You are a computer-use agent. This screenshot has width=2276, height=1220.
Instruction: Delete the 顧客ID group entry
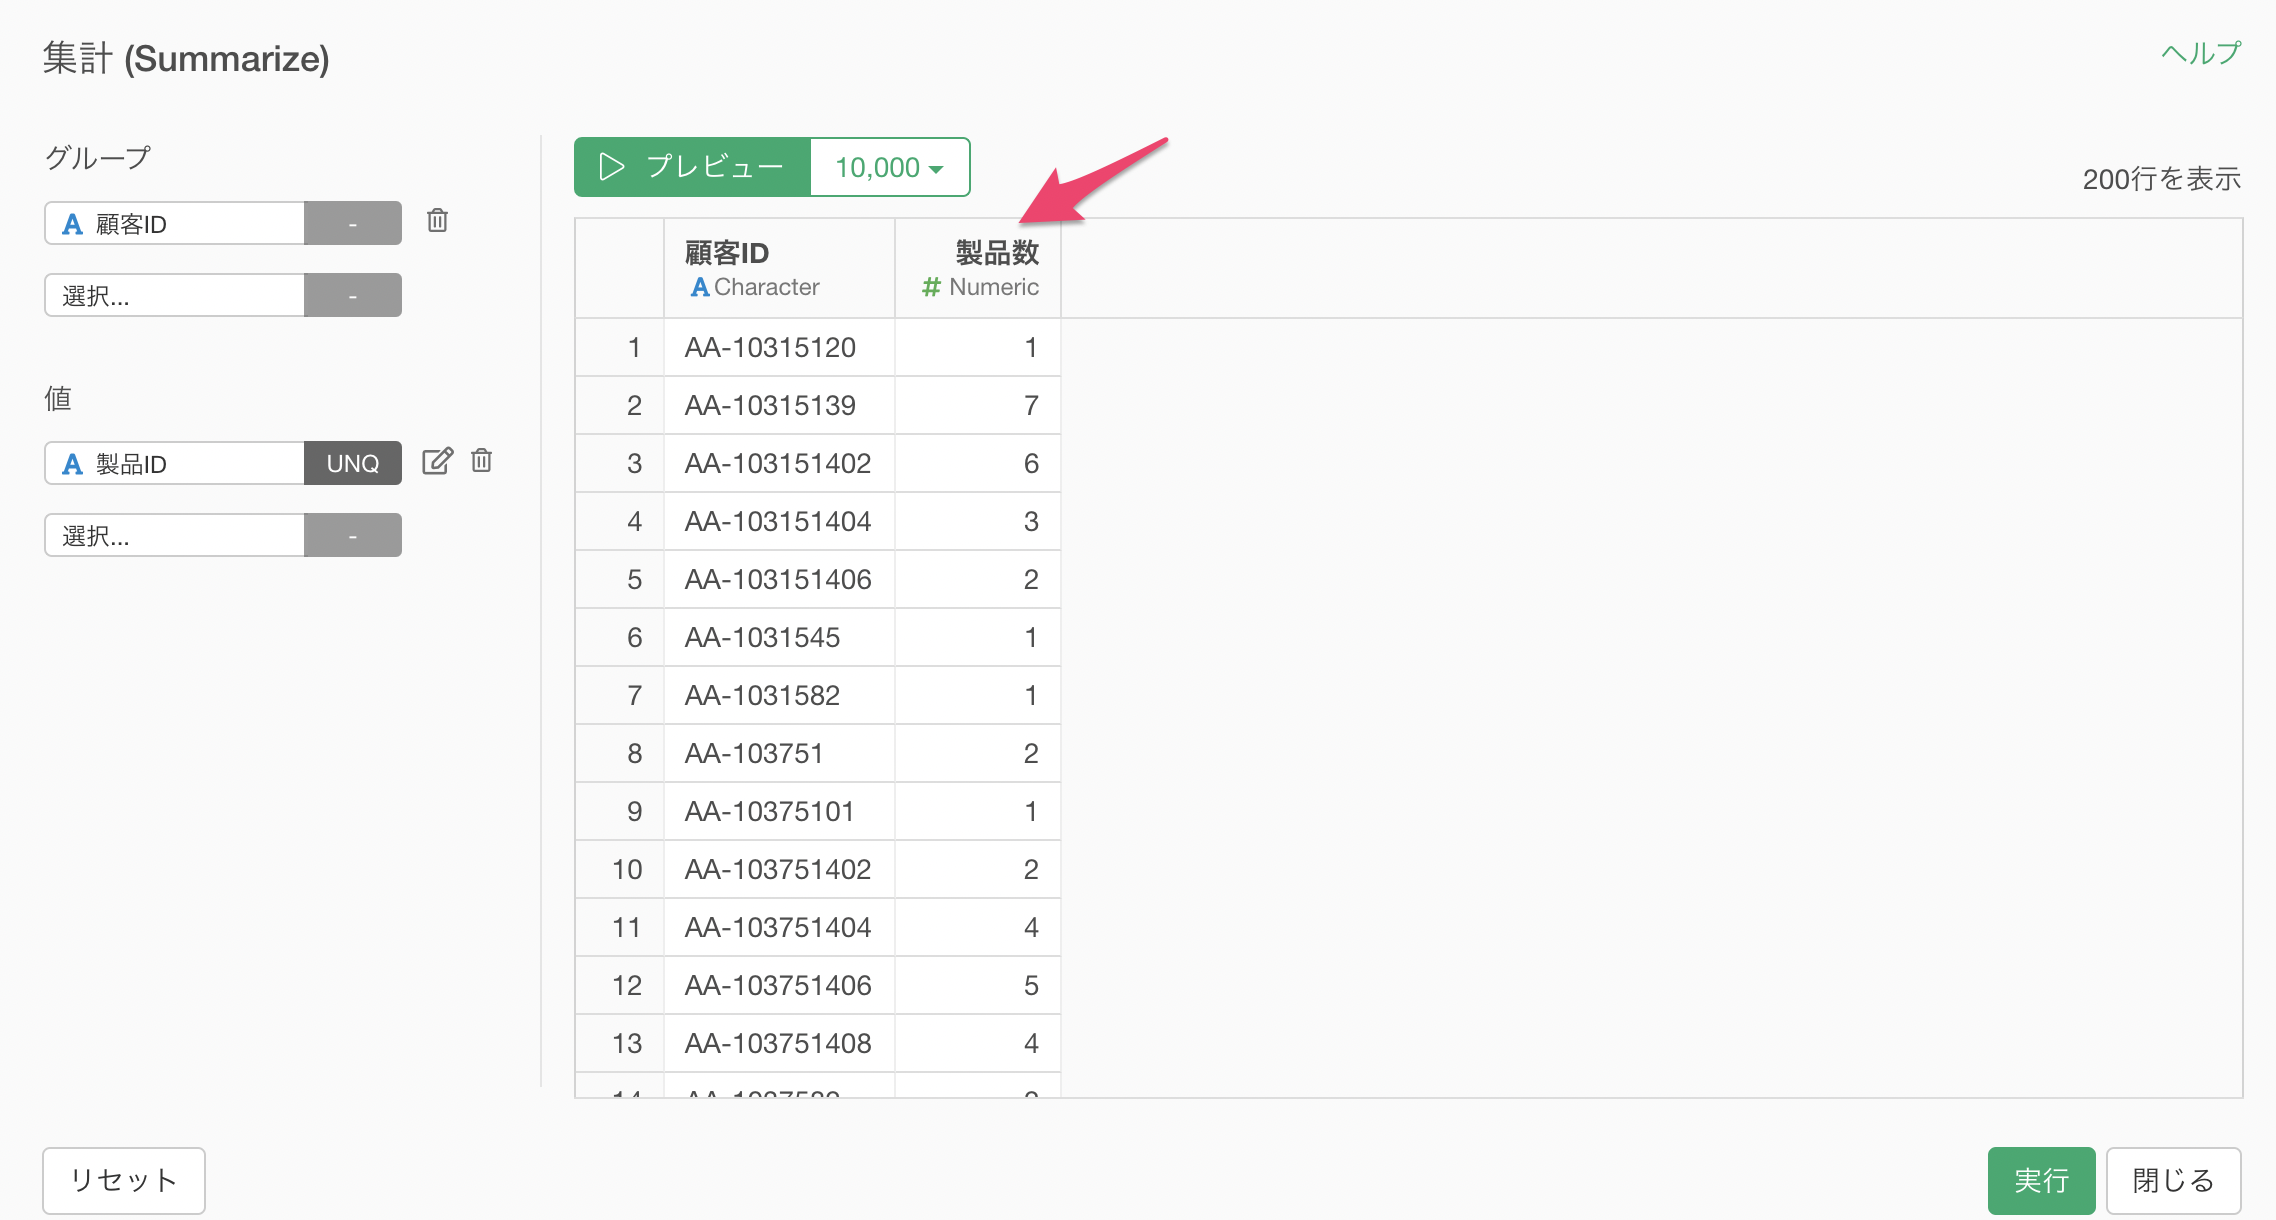pos(437,221)
